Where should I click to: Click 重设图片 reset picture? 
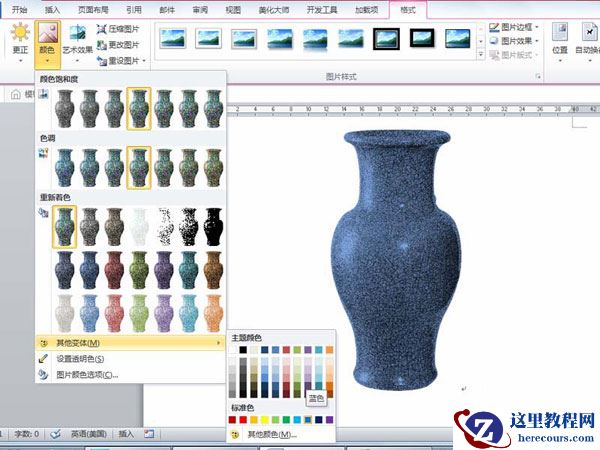(118, 60)
